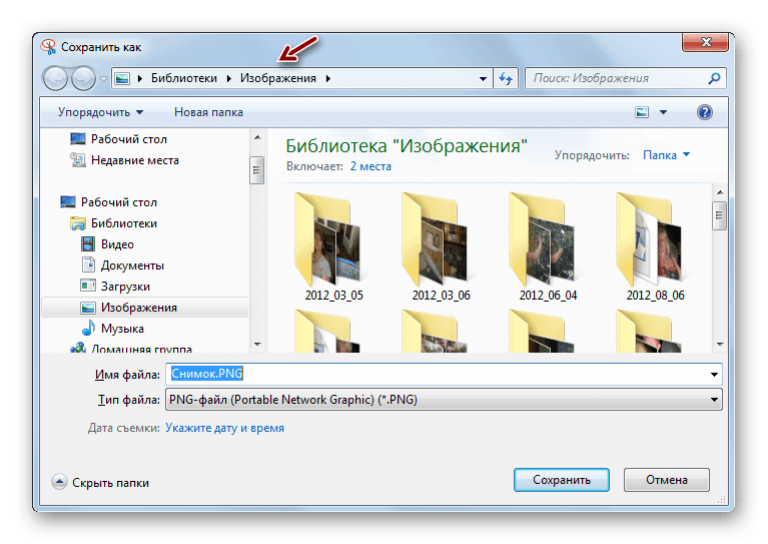Screen dimensions: 768x544
Task: Expand the Тип файла combo box
Action: click(714, 400)
